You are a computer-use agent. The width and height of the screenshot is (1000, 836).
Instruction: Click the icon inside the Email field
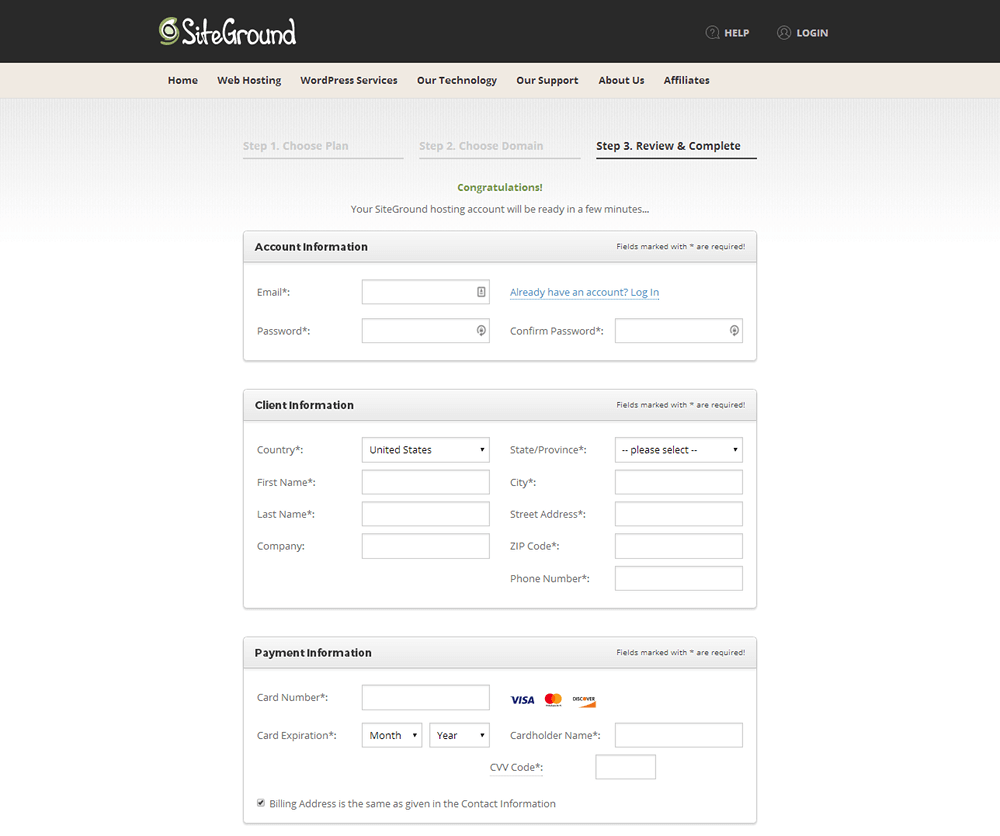[x=481, y=292]
